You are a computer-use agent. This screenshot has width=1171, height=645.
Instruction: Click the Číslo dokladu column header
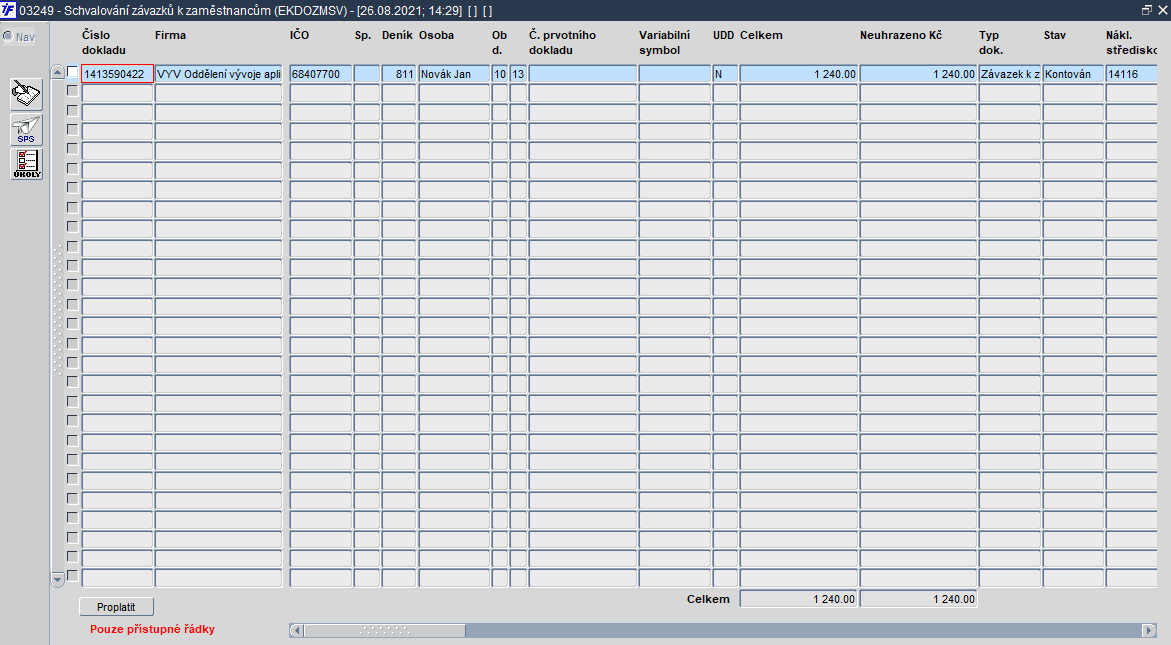click(x=104, y=43)
